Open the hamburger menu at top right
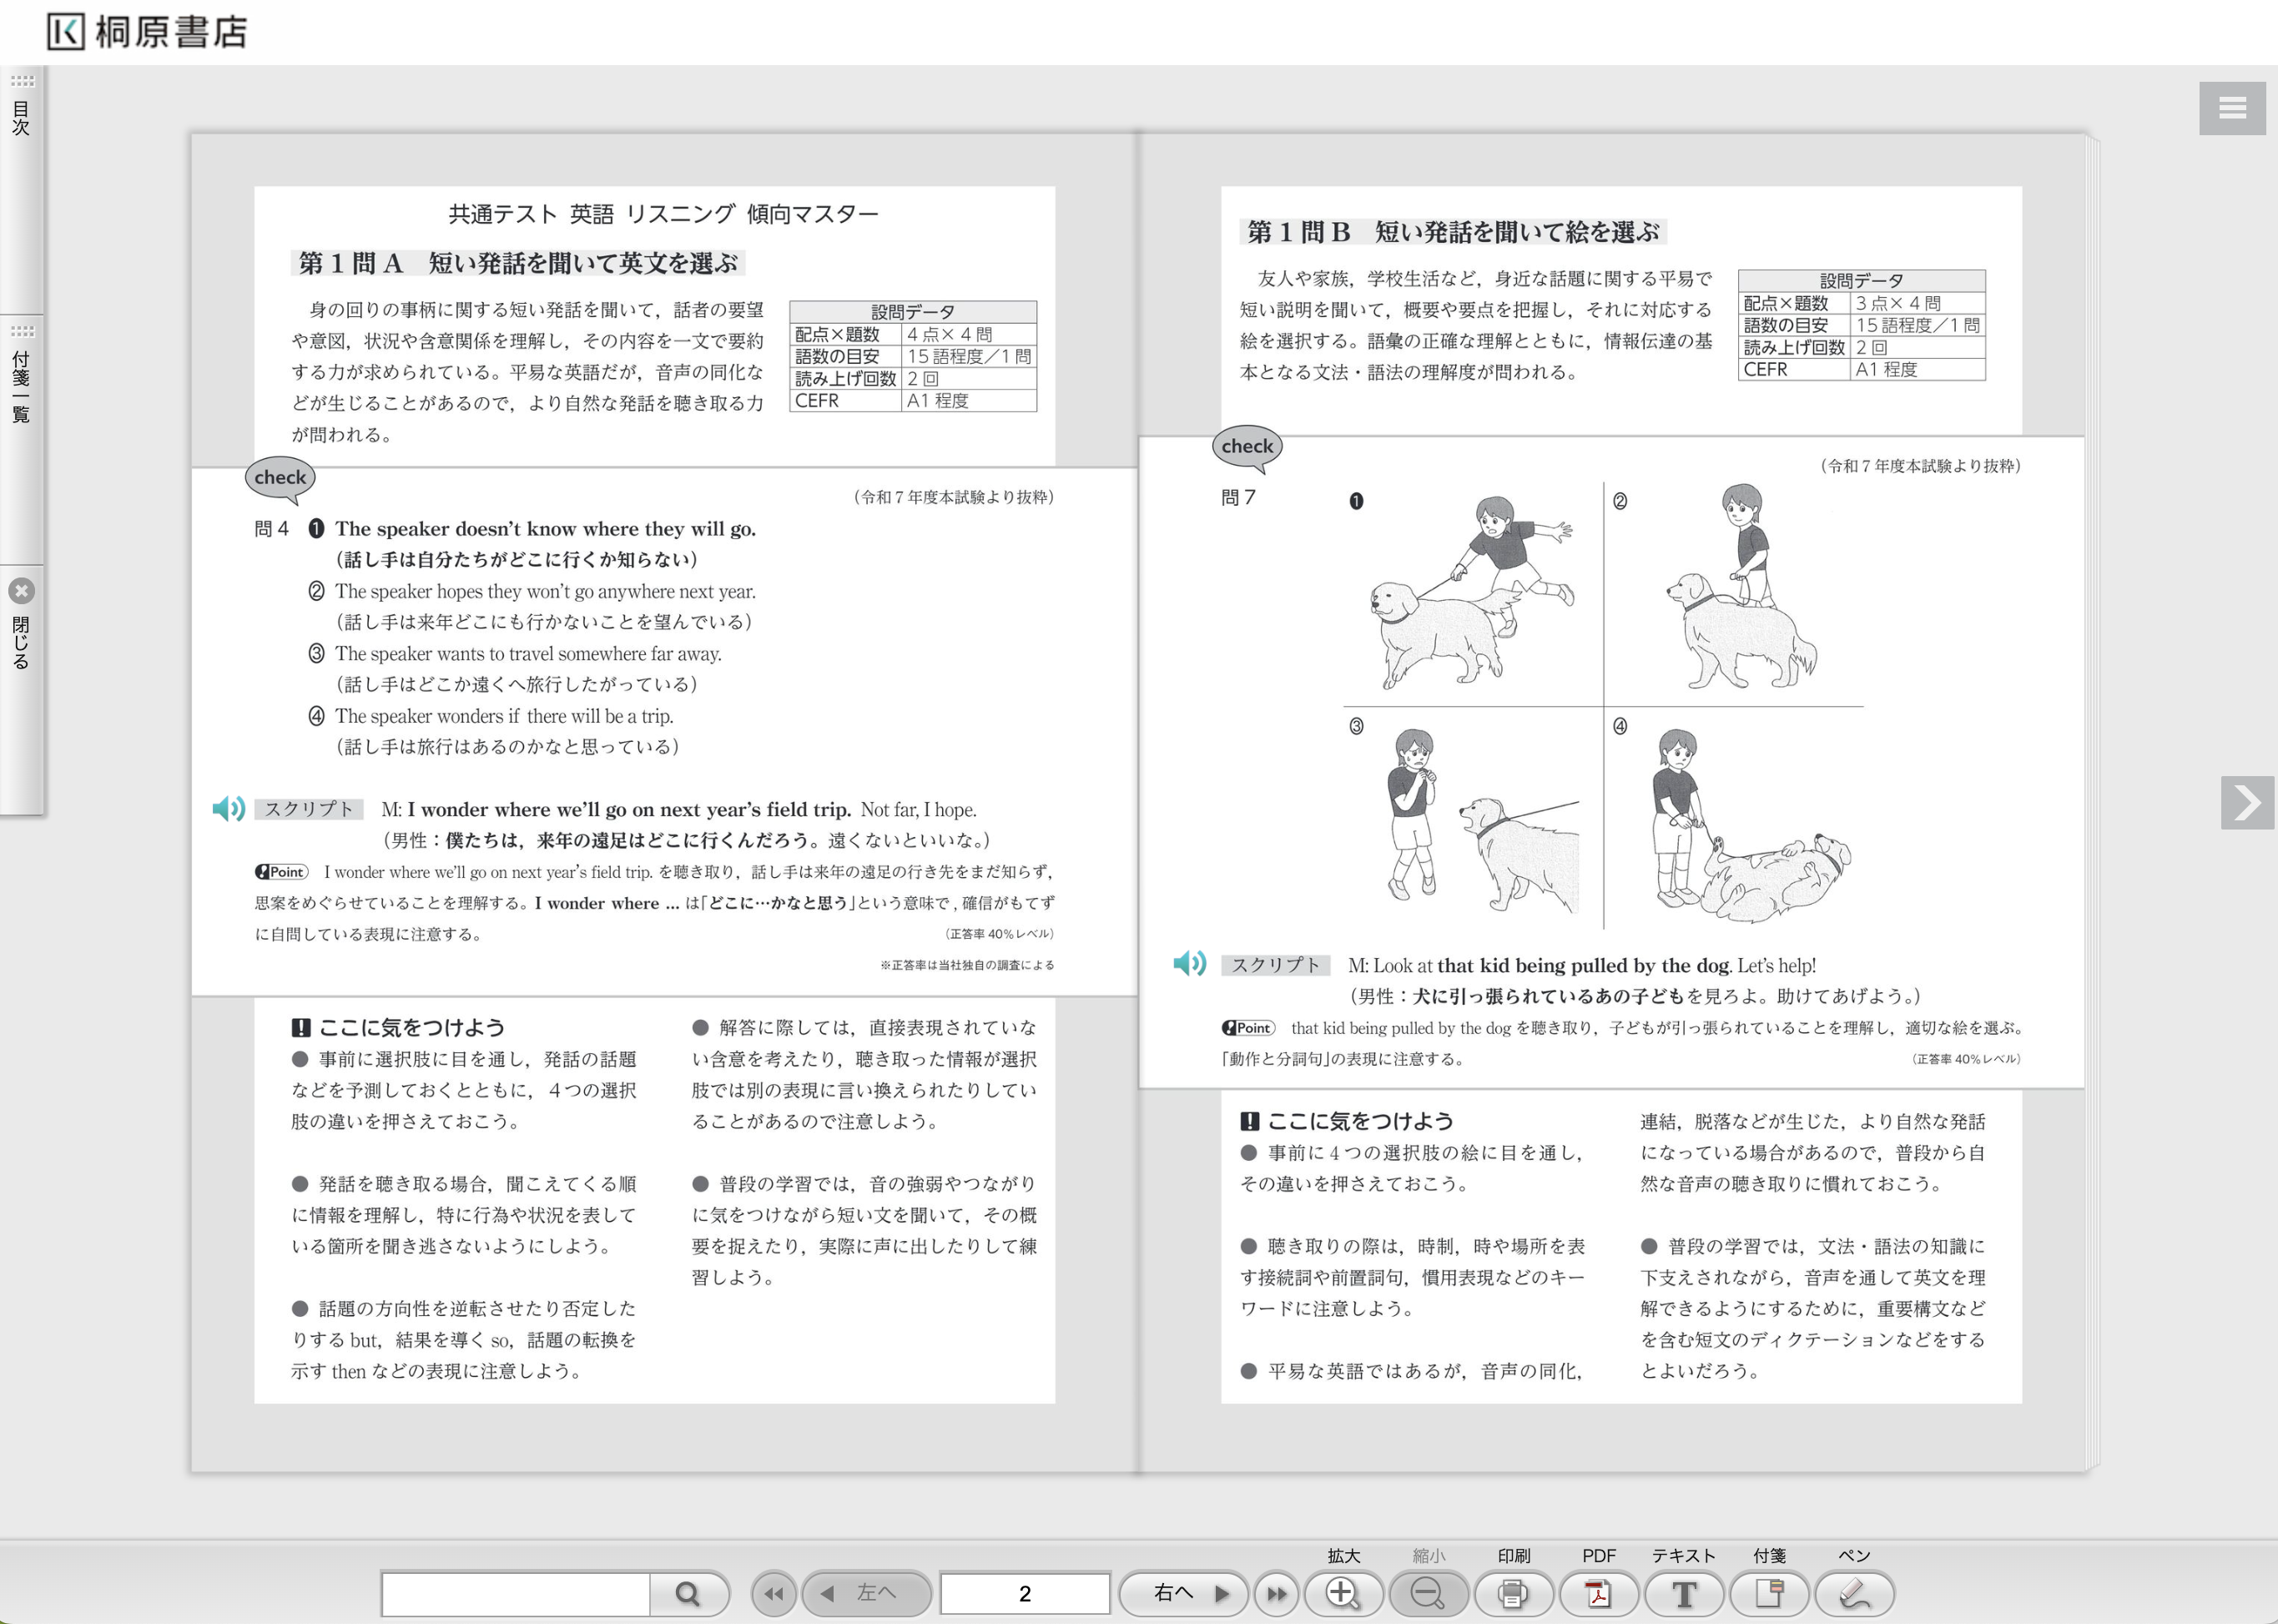 point(2232,107)
